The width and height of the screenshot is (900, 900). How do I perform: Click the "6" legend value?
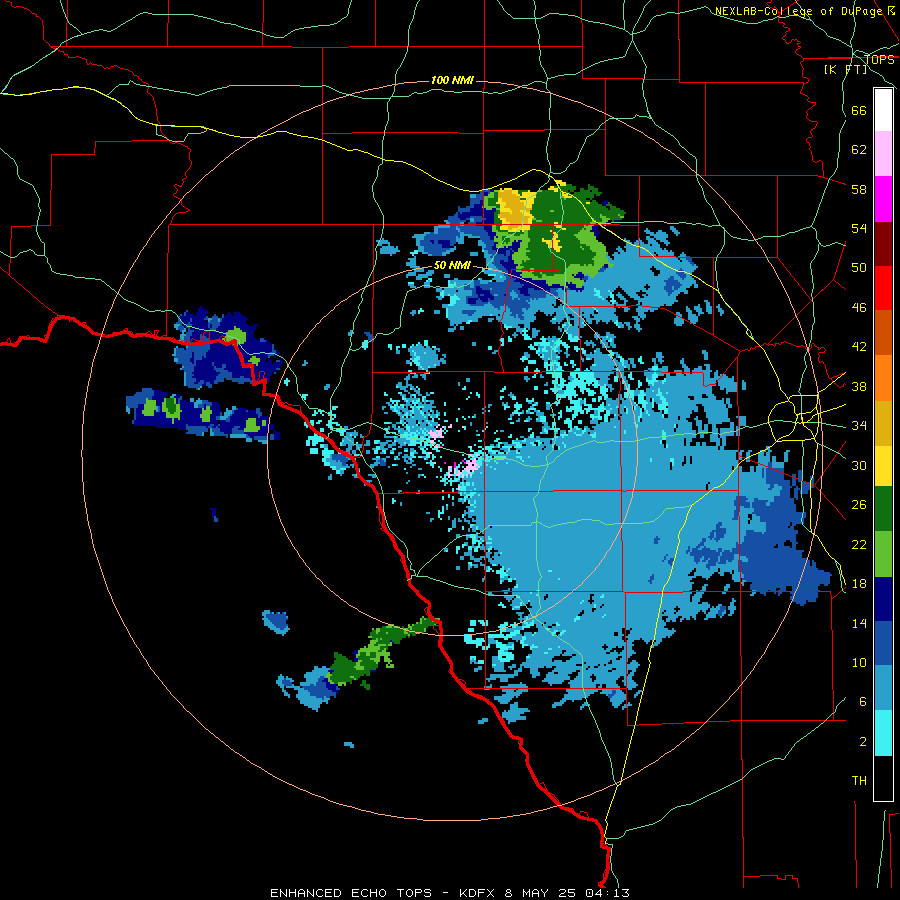pyautogui.click(x=862, y=702)
